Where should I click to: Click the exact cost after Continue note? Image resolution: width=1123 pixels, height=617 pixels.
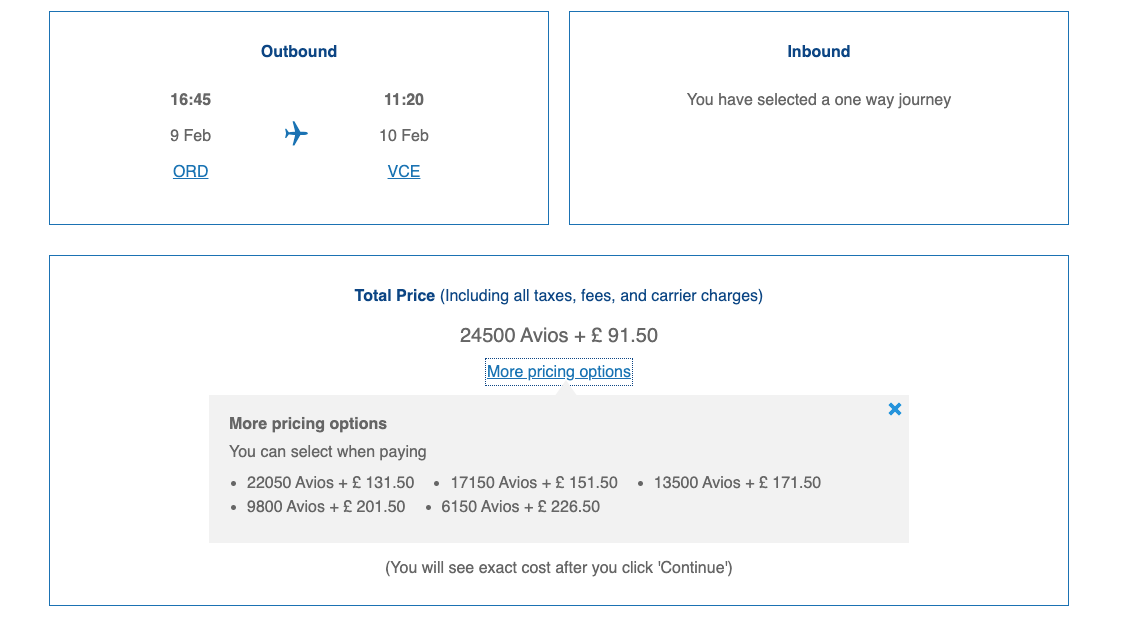point(559,567)
